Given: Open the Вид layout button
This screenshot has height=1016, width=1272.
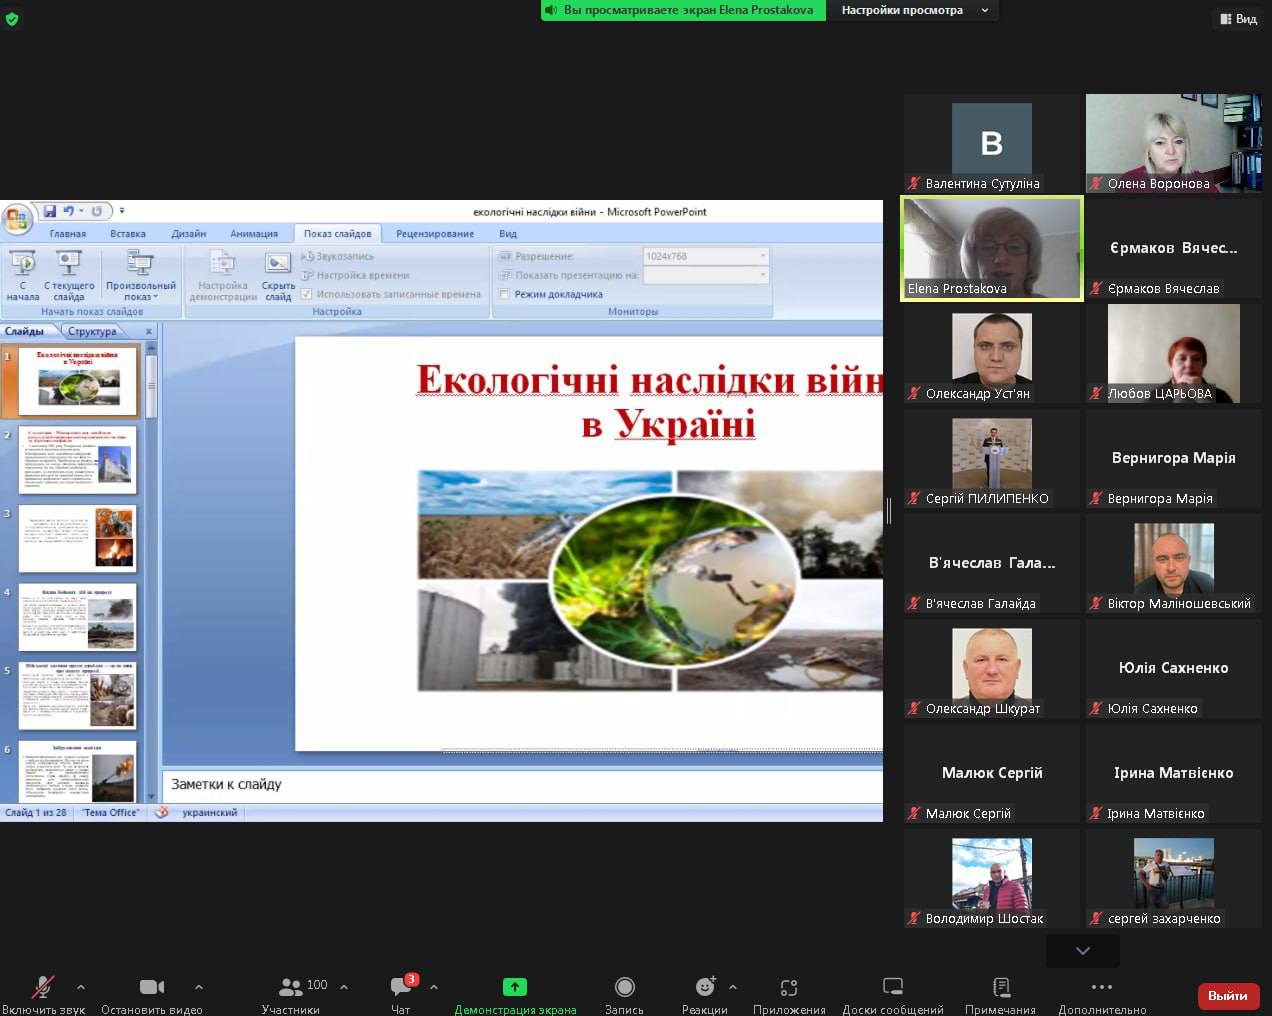Looking at the screenshot, I should click(1238, 19).
